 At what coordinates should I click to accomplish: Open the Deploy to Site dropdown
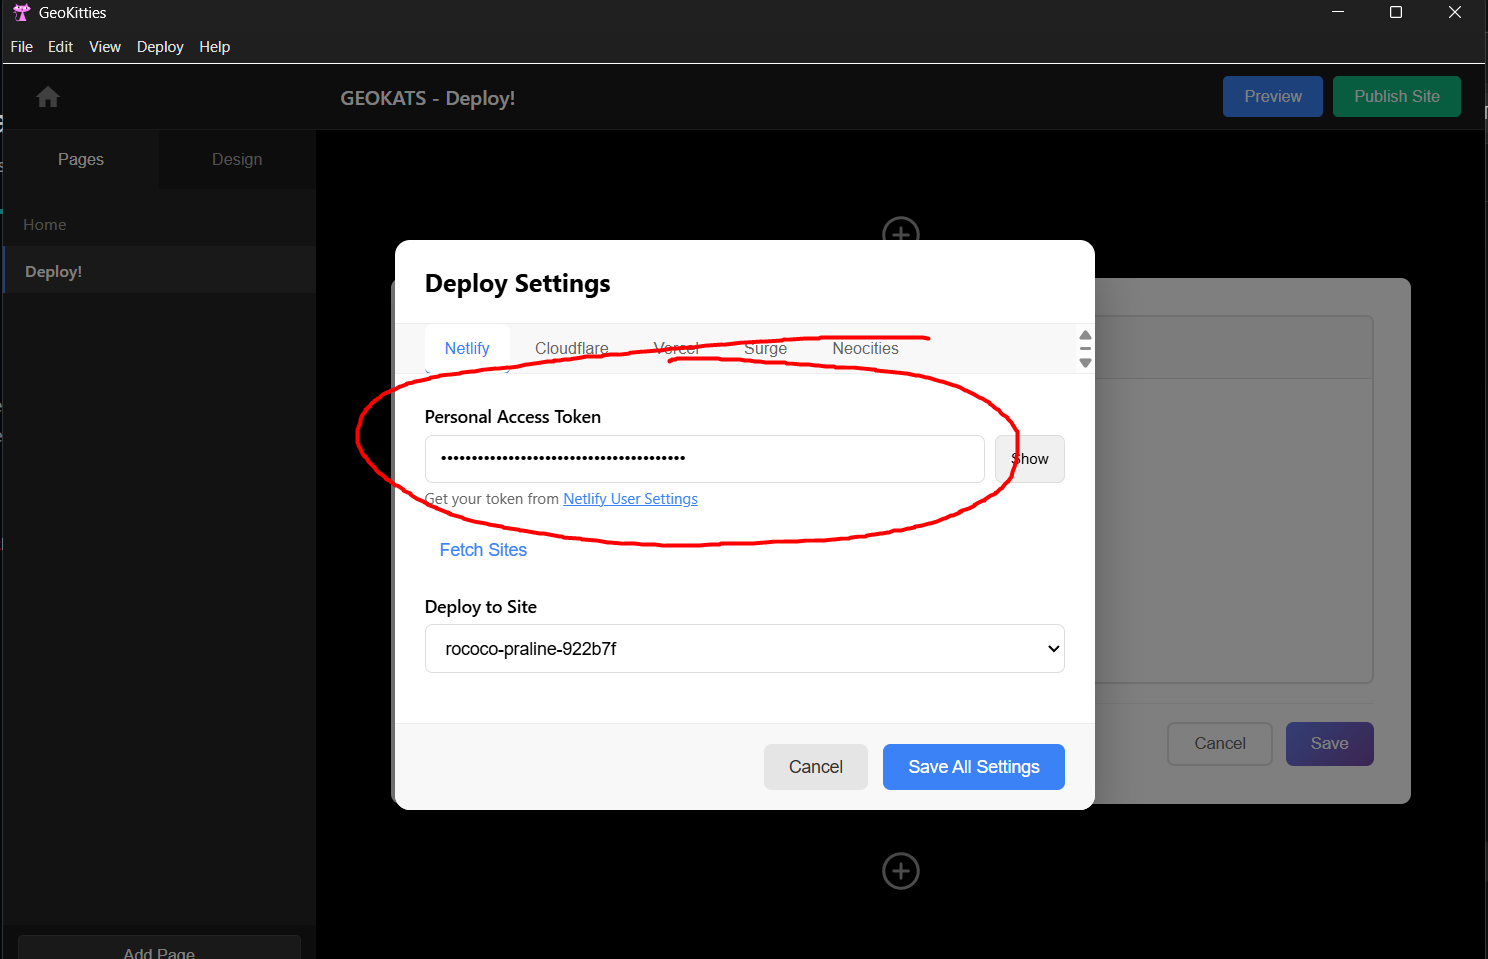point(744,649)
